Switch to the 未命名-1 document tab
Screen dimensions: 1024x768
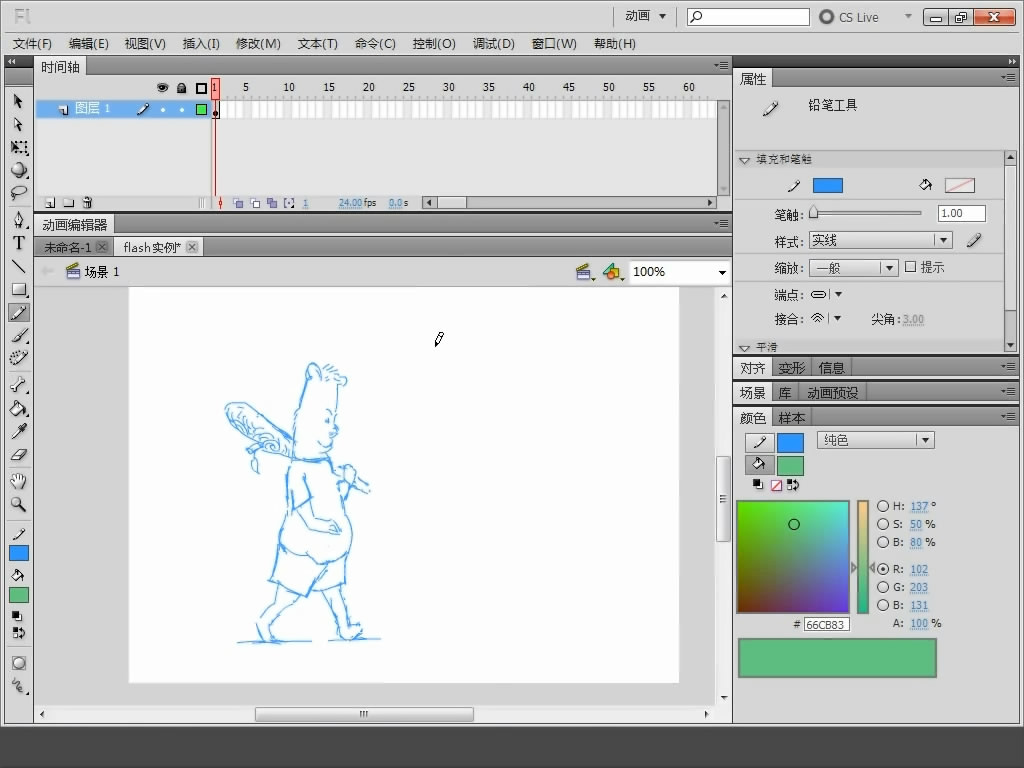(67, 248)
